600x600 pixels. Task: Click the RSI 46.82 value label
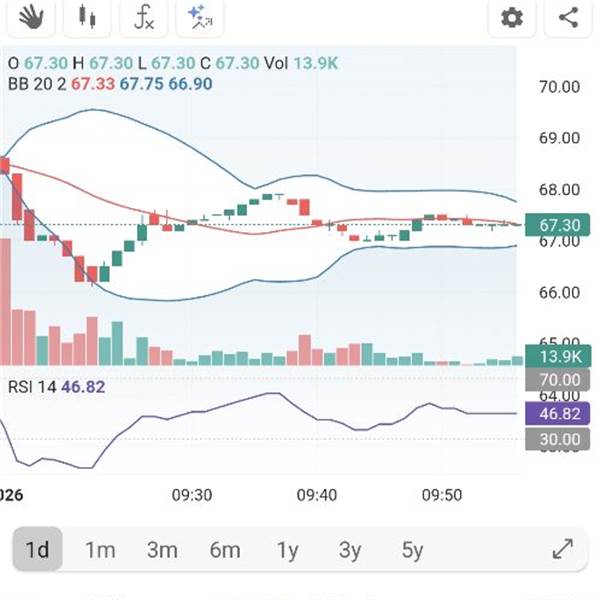point(558,412)
